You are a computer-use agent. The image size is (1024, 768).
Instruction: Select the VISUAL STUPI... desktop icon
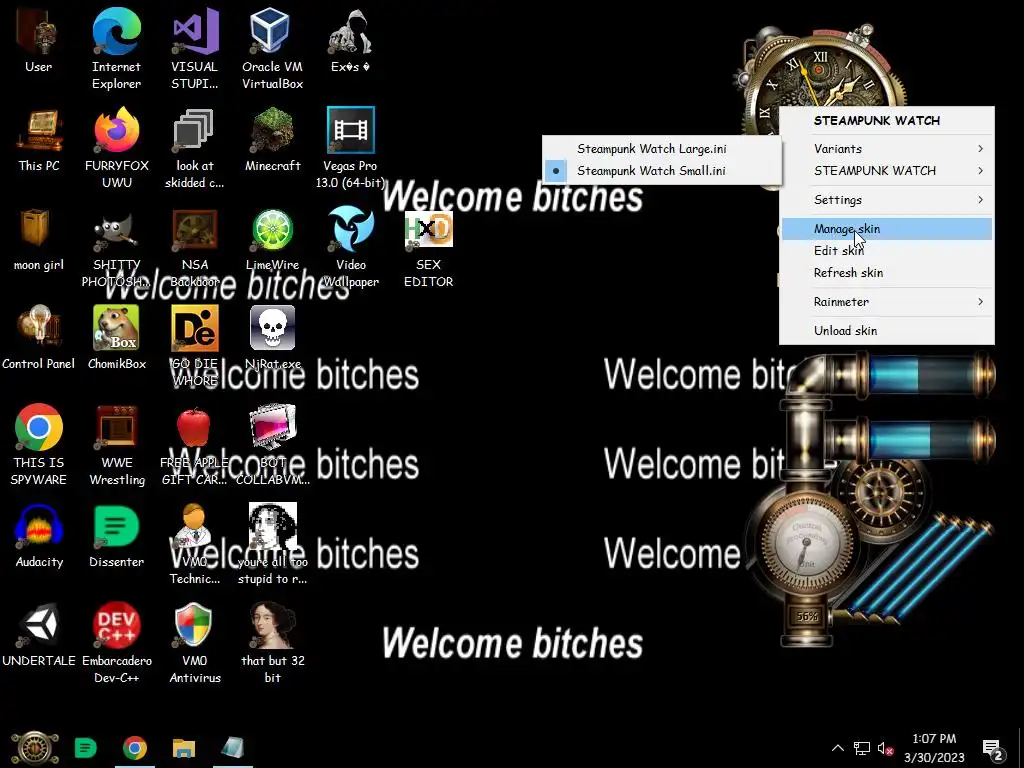[195, 49]
